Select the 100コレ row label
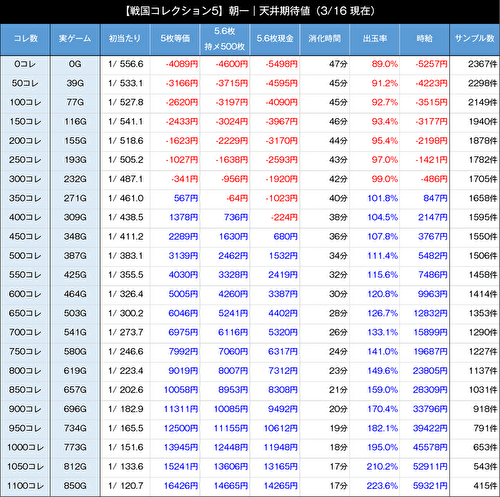Screen dimensions: 500x497 click(x=25, y=102)
